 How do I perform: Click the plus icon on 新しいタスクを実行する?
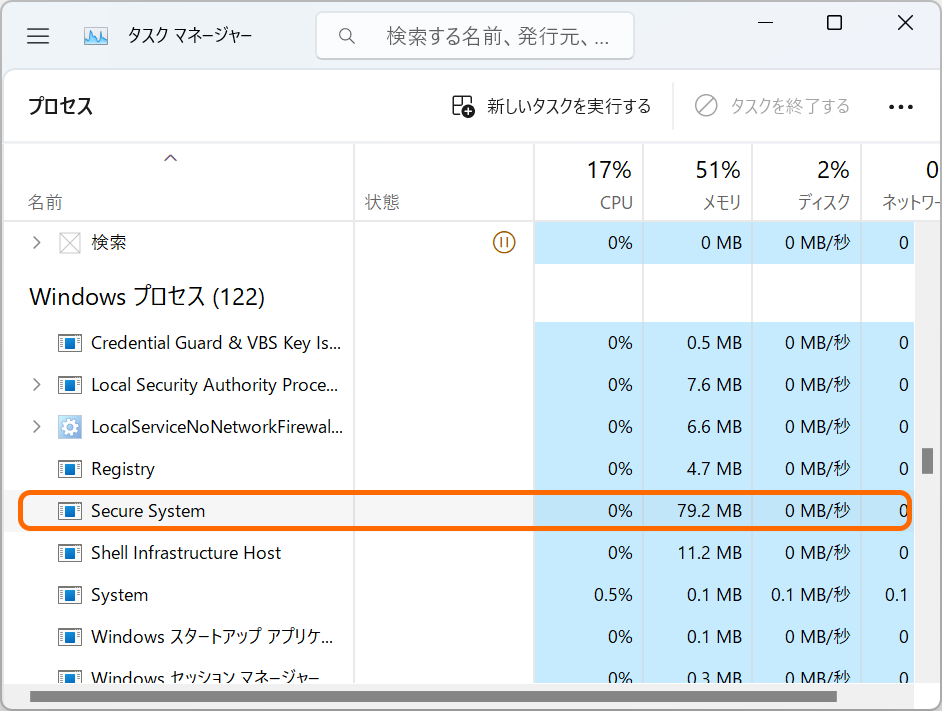tap(462, 105)
